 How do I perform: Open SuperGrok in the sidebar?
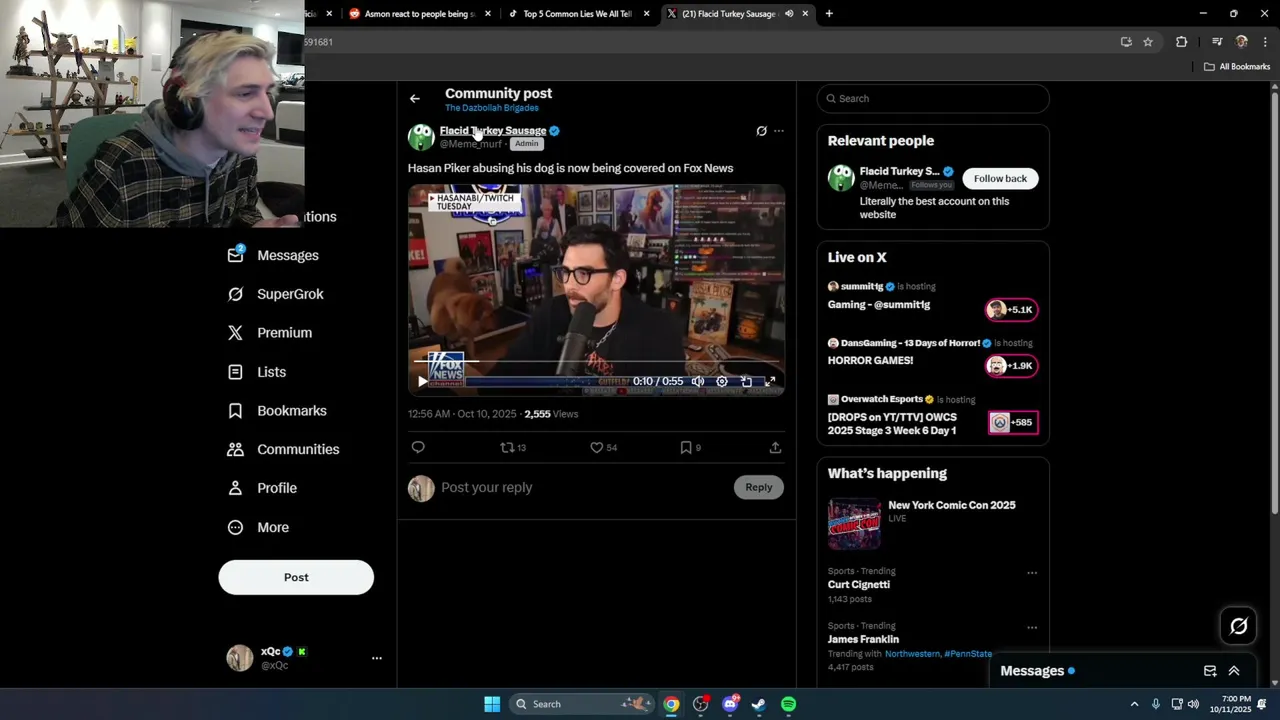click(276, 294)
